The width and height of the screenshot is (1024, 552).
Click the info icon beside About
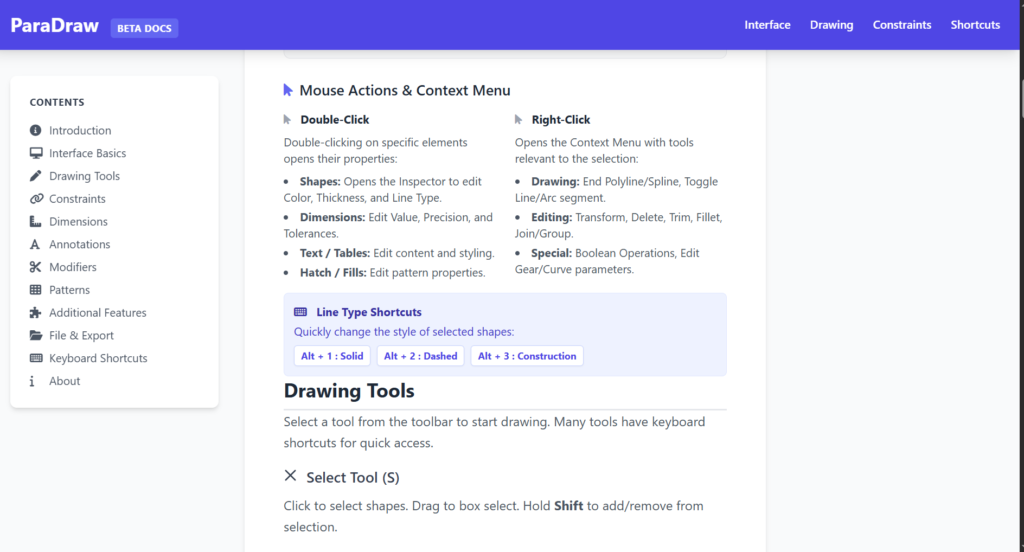click(x=32, y=381)
